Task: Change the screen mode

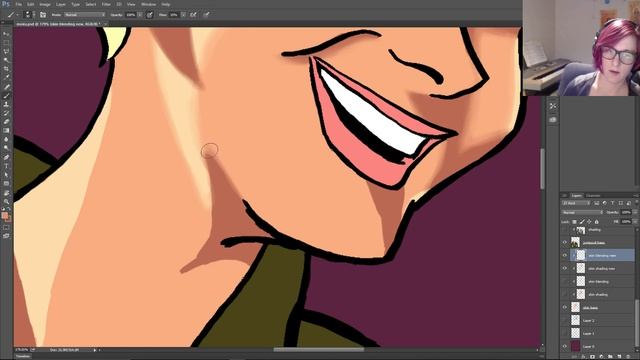Action: point(6,236)
